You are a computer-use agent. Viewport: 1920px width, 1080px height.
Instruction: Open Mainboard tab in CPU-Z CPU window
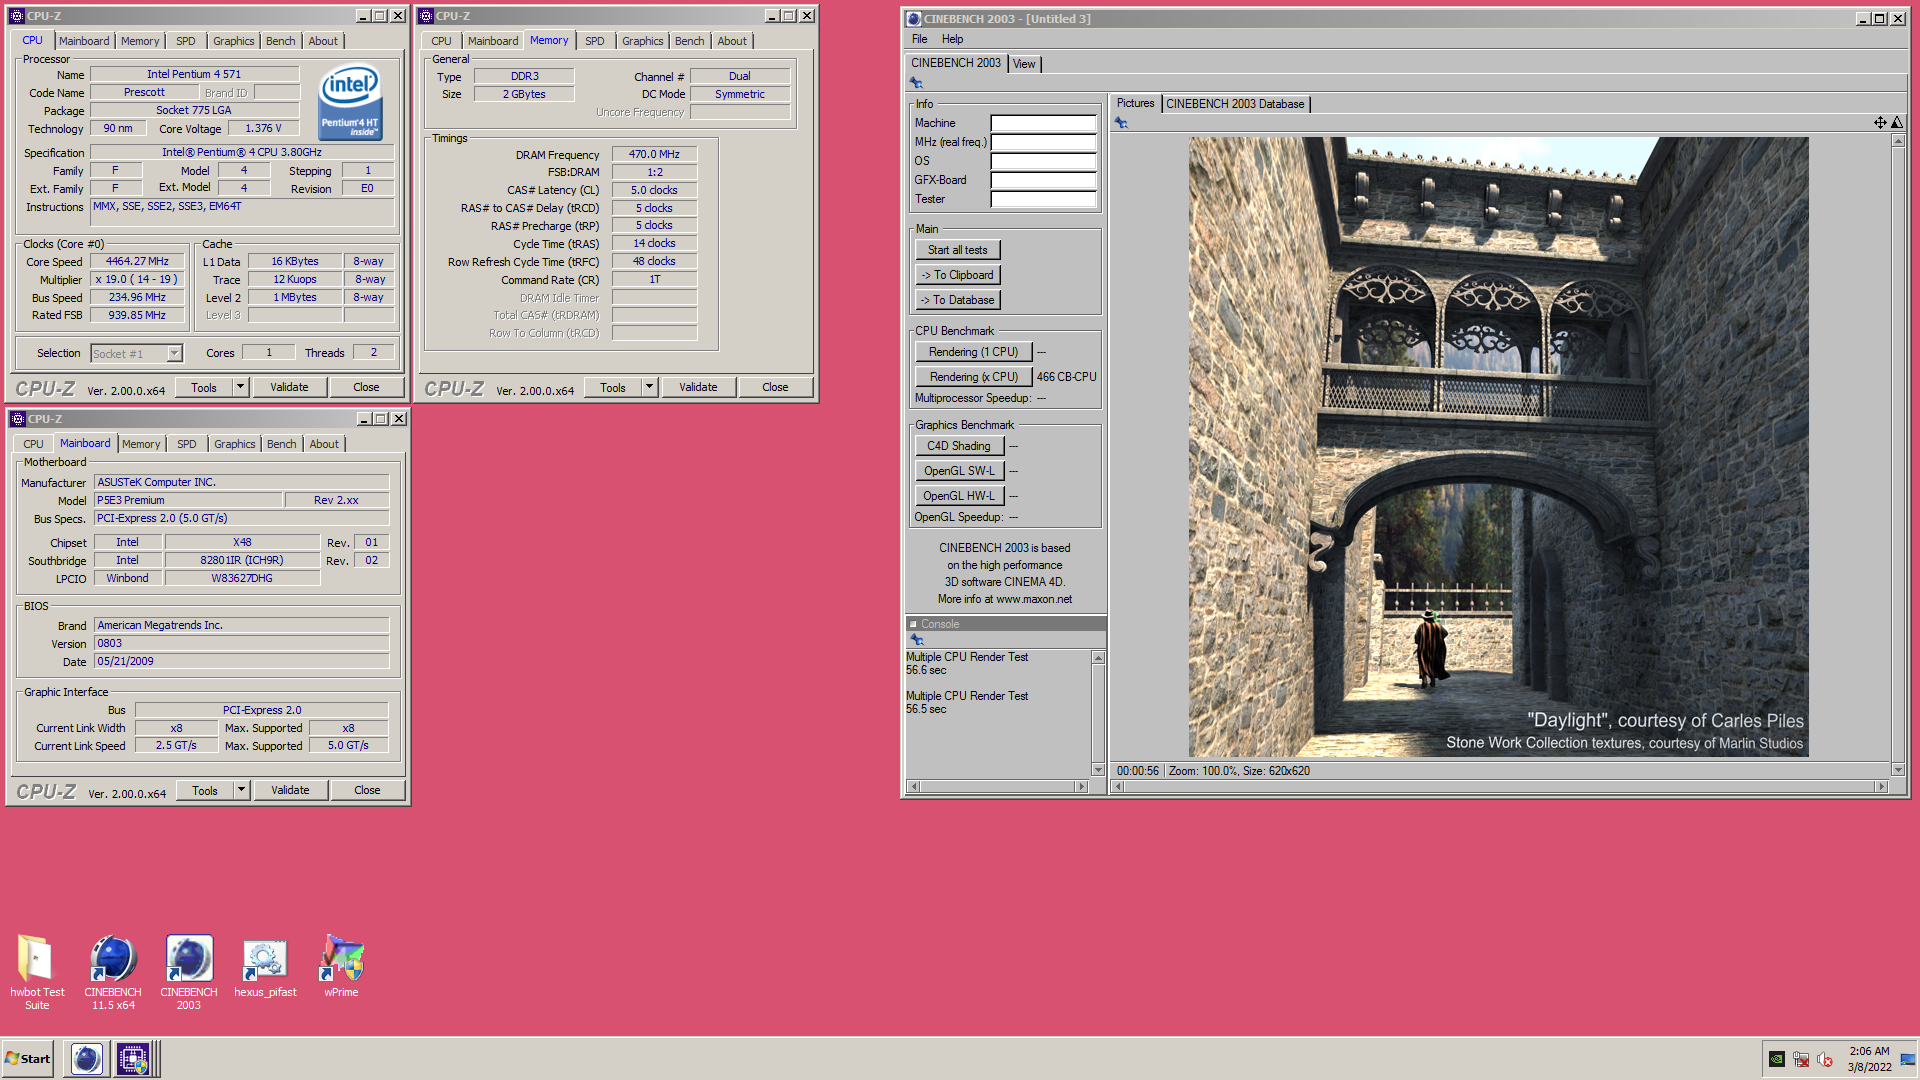pyautogui.click(x=84, y=41)
